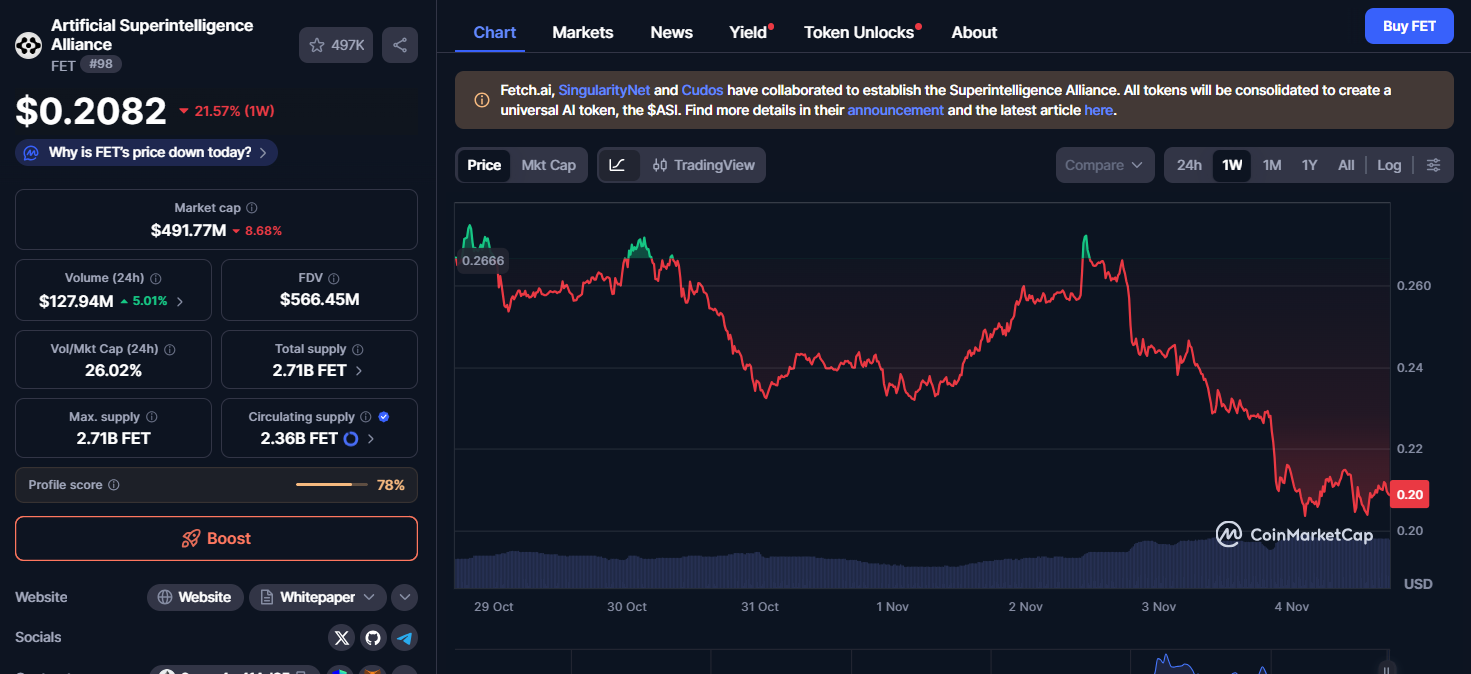1471x674 pixels.
Task: Click the CoinMarketCap watermark on chart
Action: (x=1295, y=534)
